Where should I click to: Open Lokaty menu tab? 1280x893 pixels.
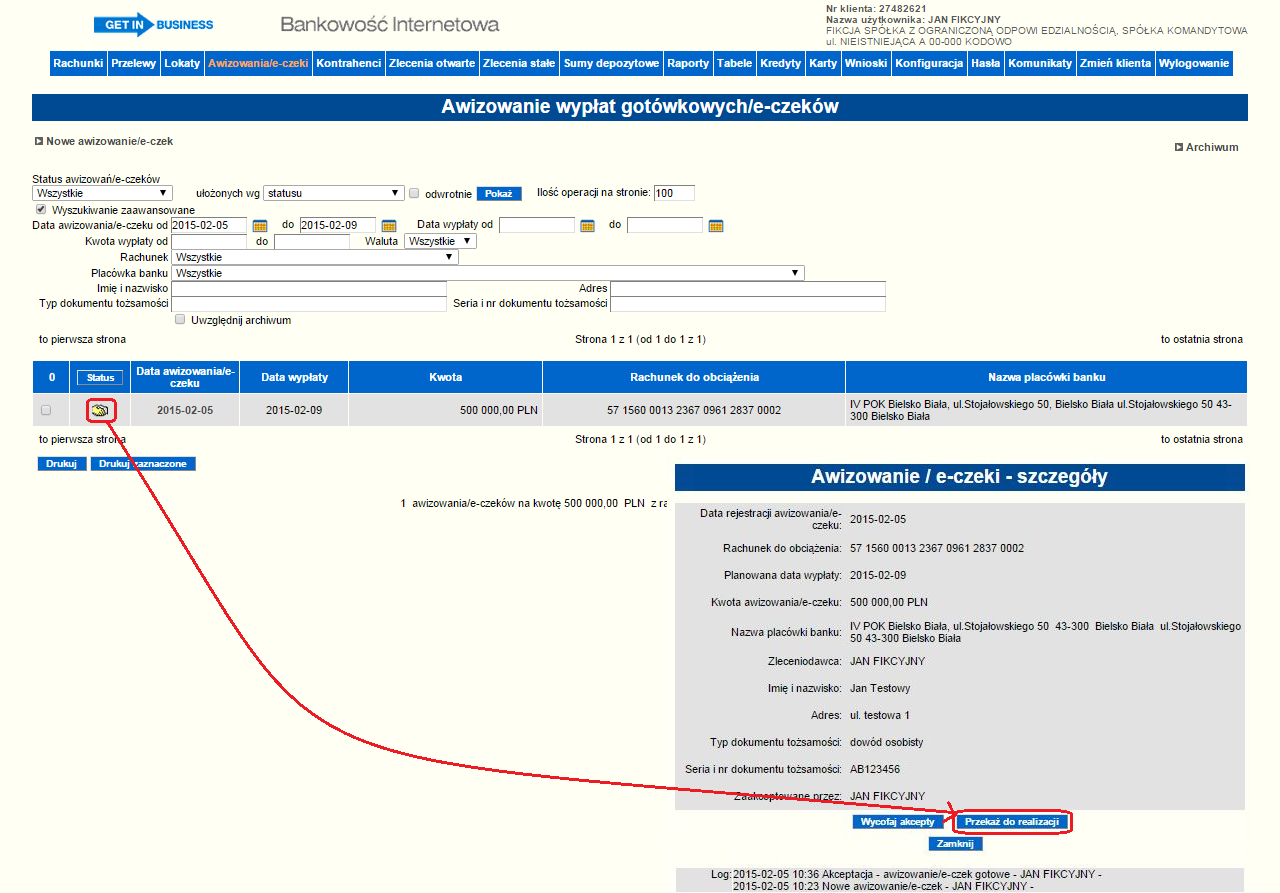pyautogui.click(x=182, y=63)
